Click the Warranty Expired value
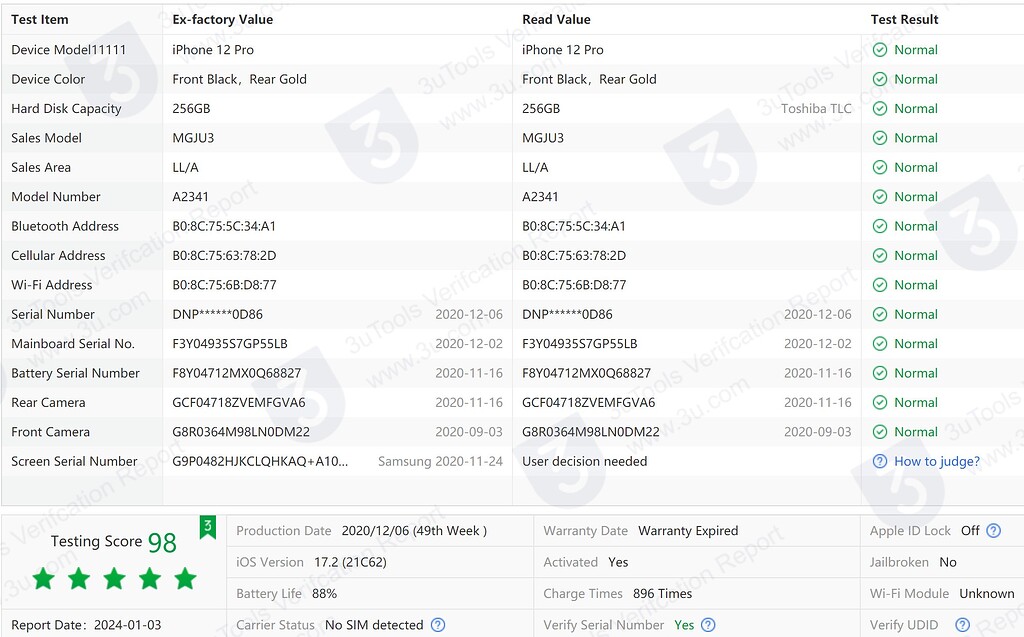 point(688,531)
